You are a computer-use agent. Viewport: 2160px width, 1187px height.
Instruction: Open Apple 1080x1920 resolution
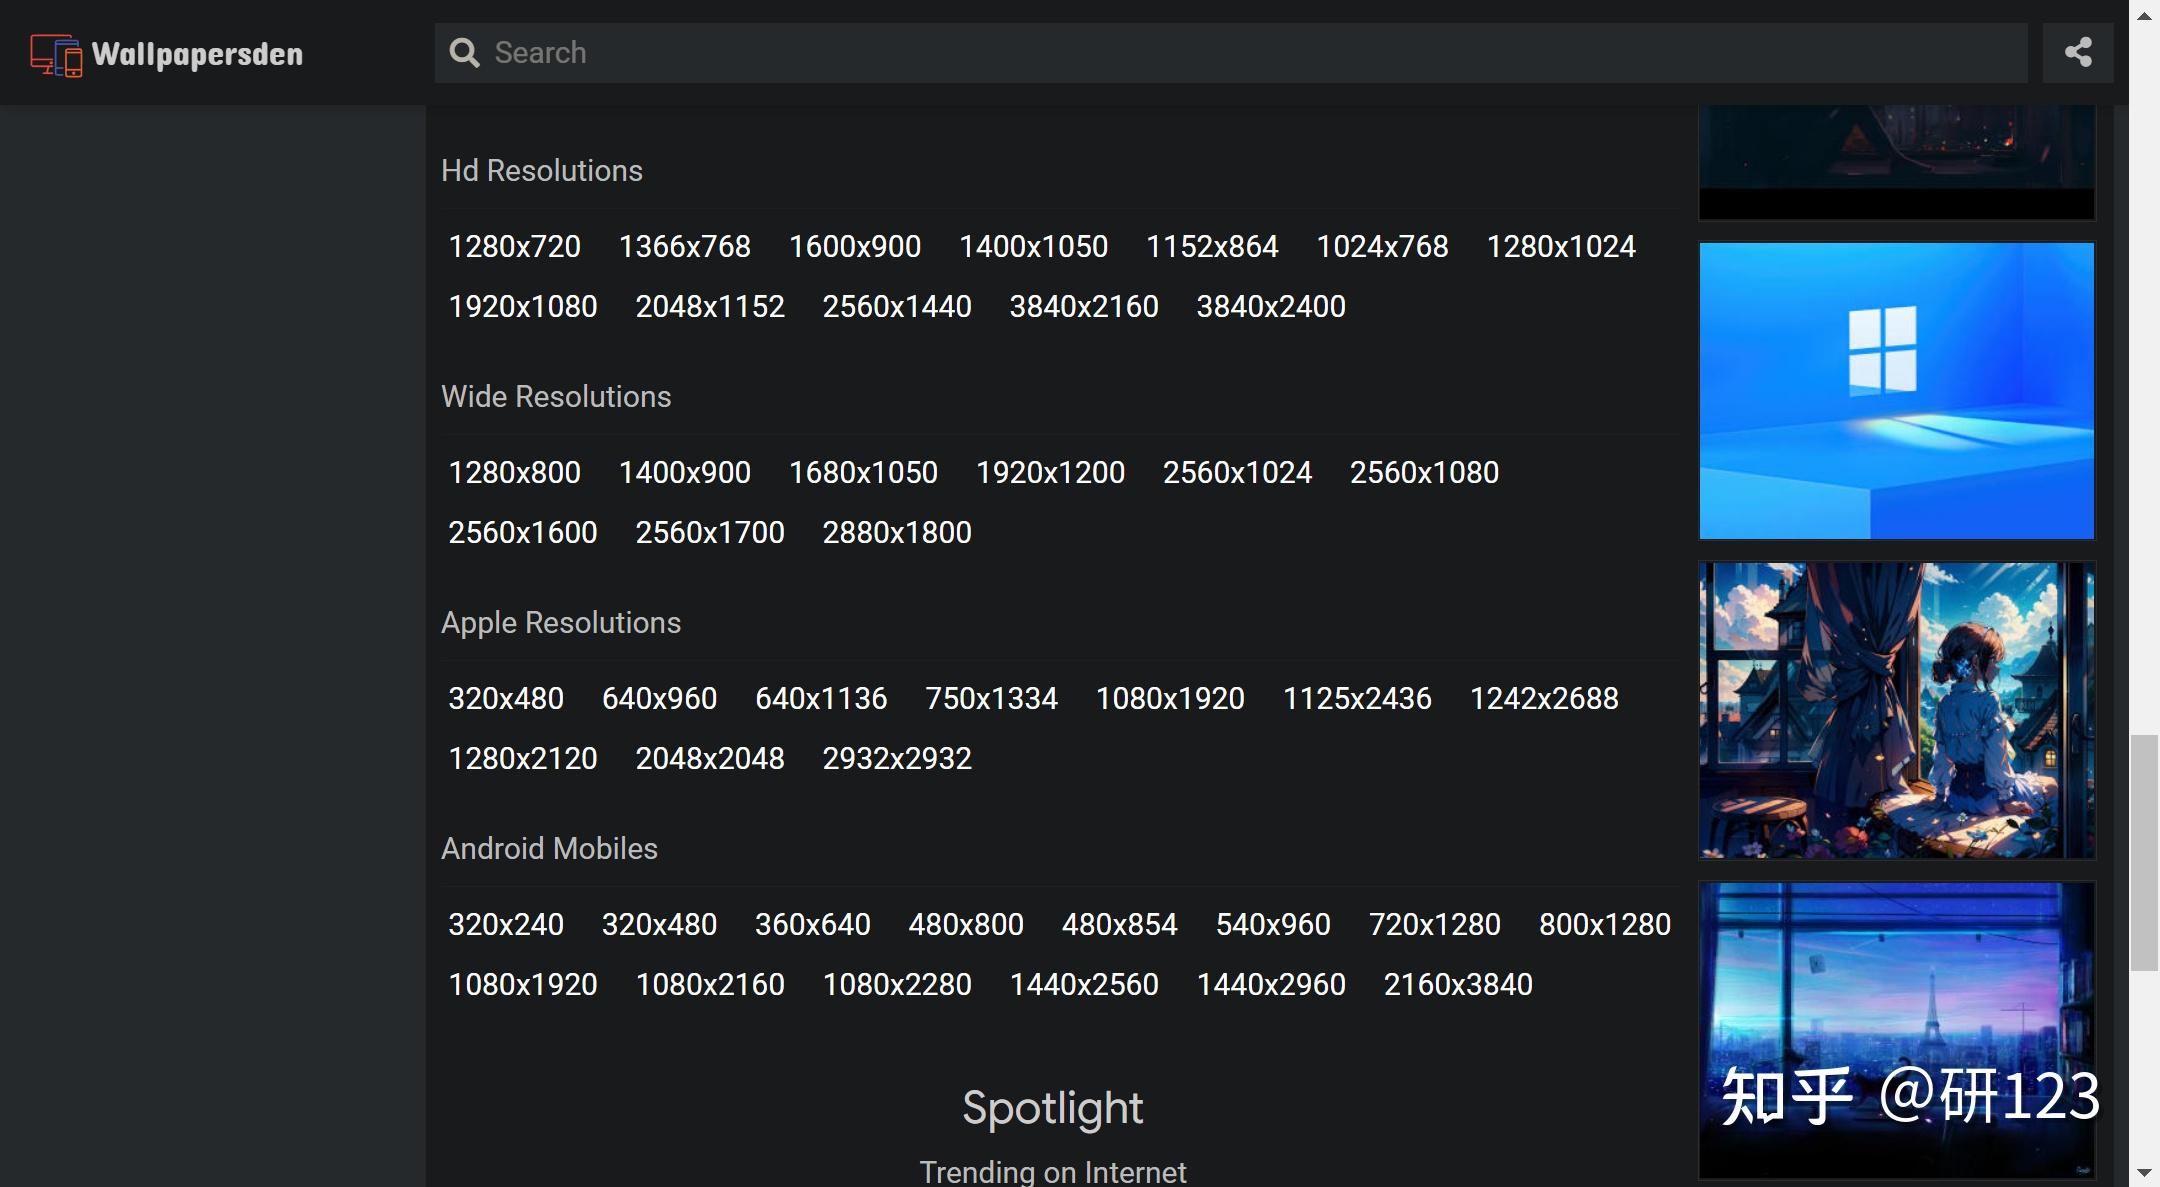click(1170, 699)
